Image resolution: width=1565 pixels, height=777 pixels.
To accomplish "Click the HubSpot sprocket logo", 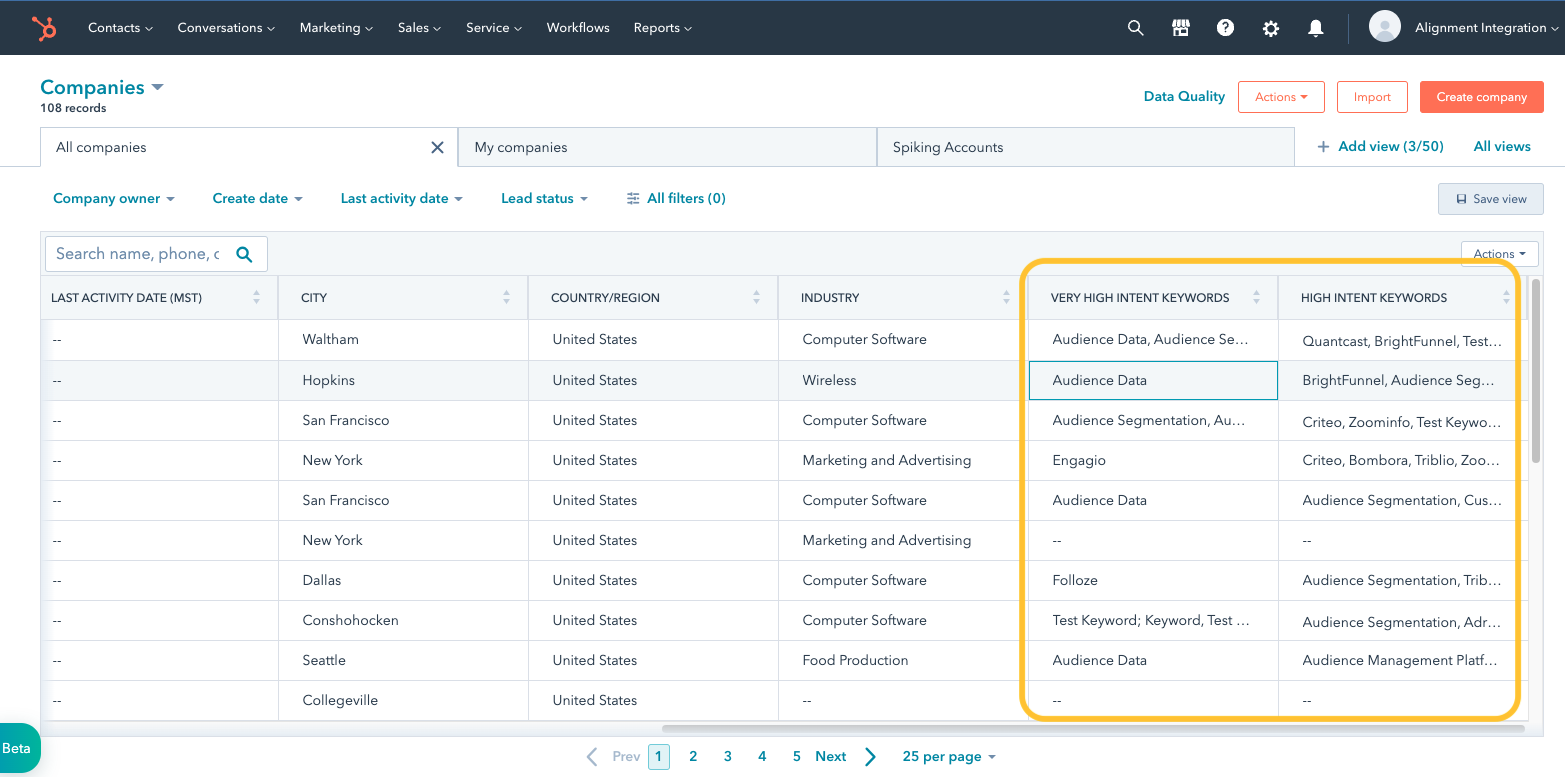I will pos(44,28).
